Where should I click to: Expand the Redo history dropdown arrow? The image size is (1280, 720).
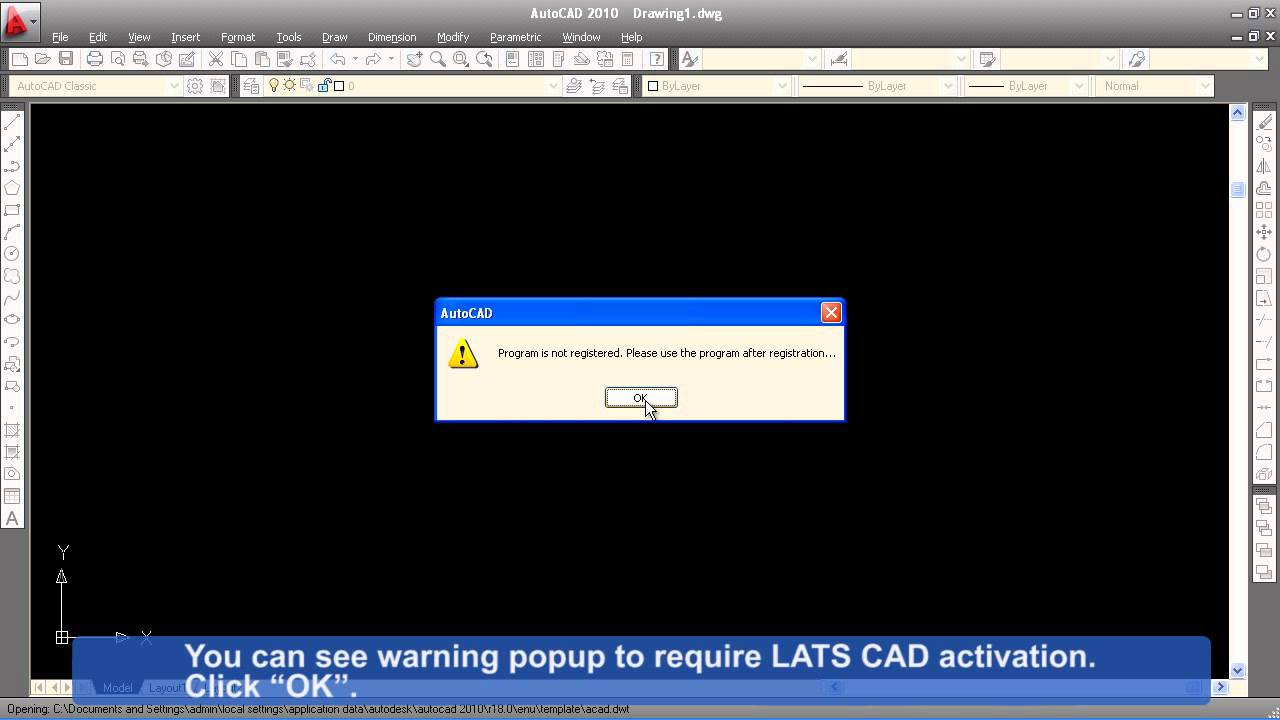pyautogui.click(x=391, y=60)
